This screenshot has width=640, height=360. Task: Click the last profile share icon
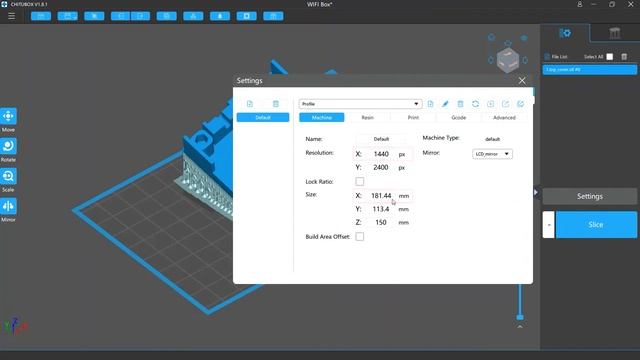[520, 104]
